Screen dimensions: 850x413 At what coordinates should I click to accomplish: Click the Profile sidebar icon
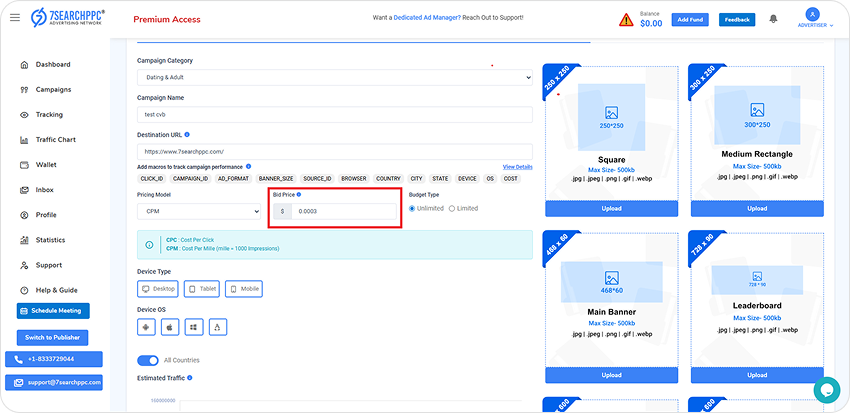pyautogui.click(x=24, y=215)
